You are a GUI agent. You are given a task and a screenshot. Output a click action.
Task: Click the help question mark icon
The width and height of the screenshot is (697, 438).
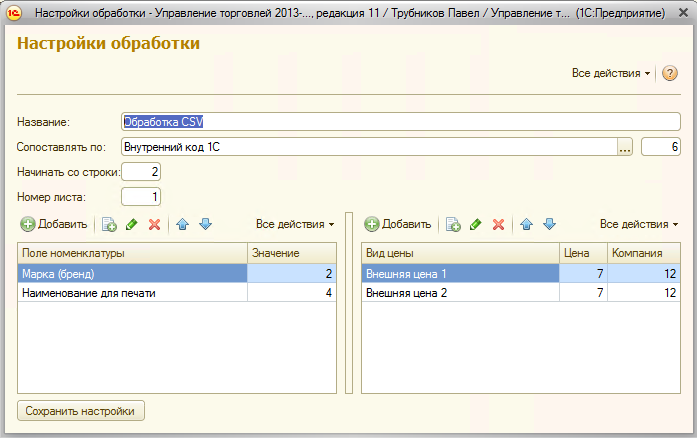pos(670,74)
